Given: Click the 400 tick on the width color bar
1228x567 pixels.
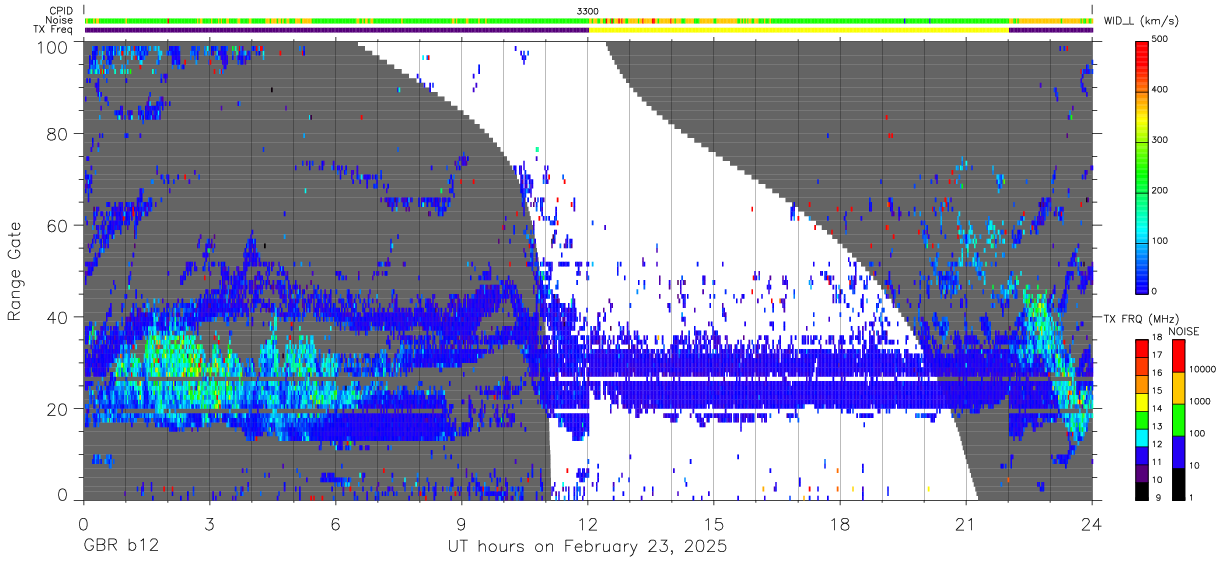Looking at the screenshot, I should pyautogui.click(x=1160, y=90).
